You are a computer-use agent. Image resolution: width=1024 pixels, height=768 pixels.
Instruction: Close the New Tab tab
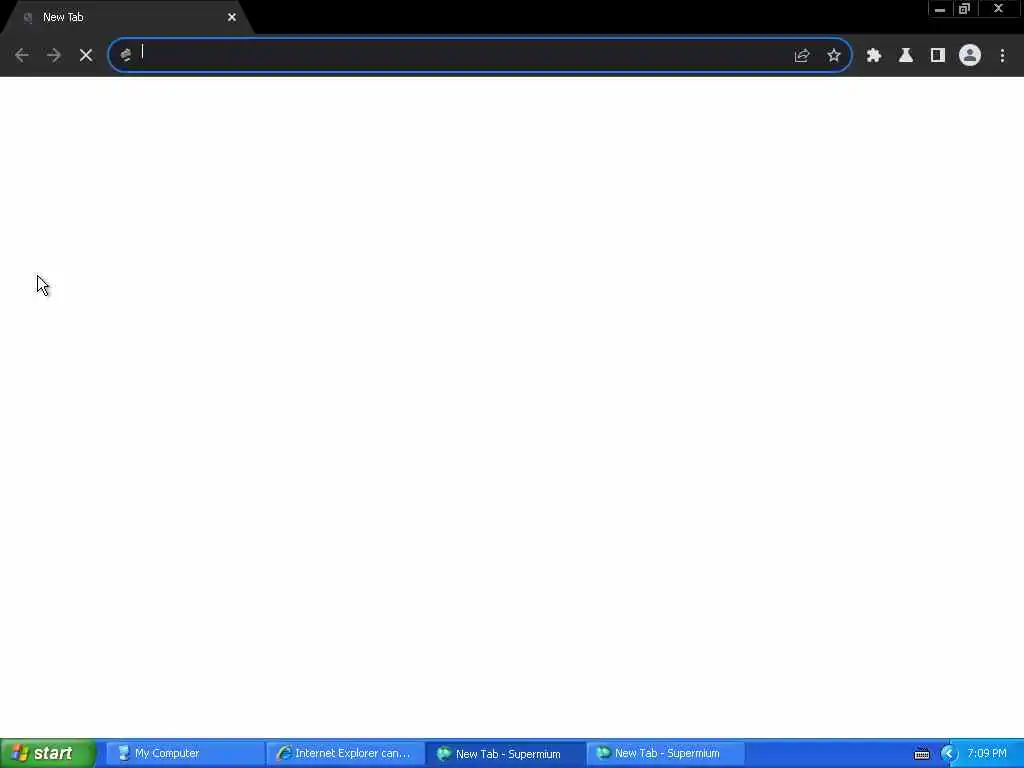coord(232,18)
